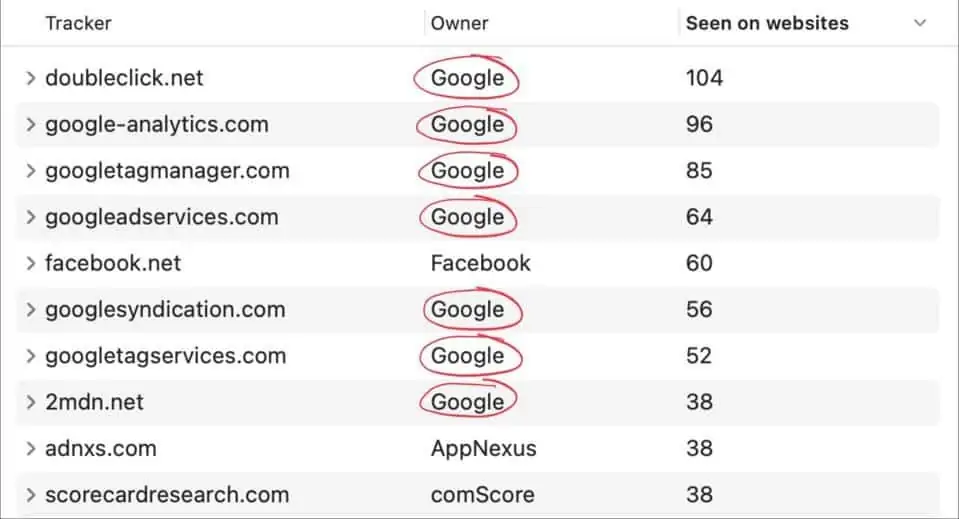Select the adnxs.com tracker name
The height and width of the screenshot is (519, 959).
pos(100,448)
